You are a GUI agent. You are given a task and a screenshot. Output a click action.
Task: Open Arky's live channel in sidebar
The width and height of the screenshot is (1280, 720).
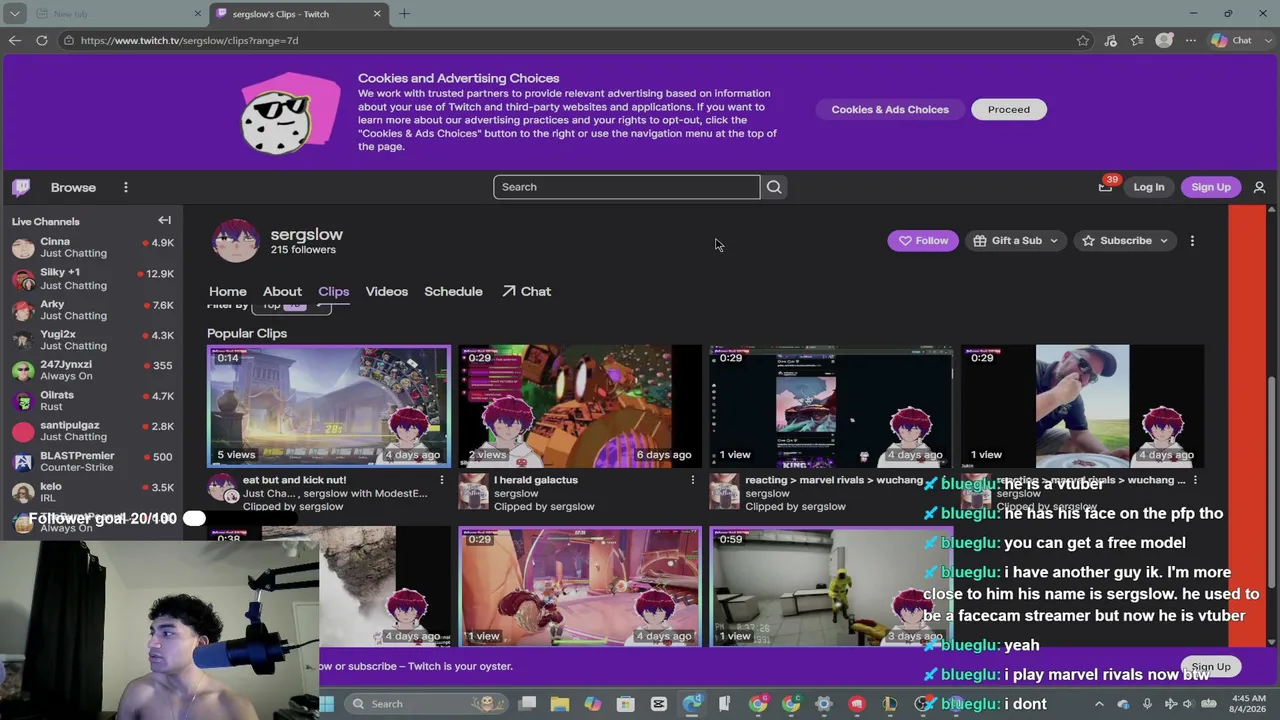92,309
